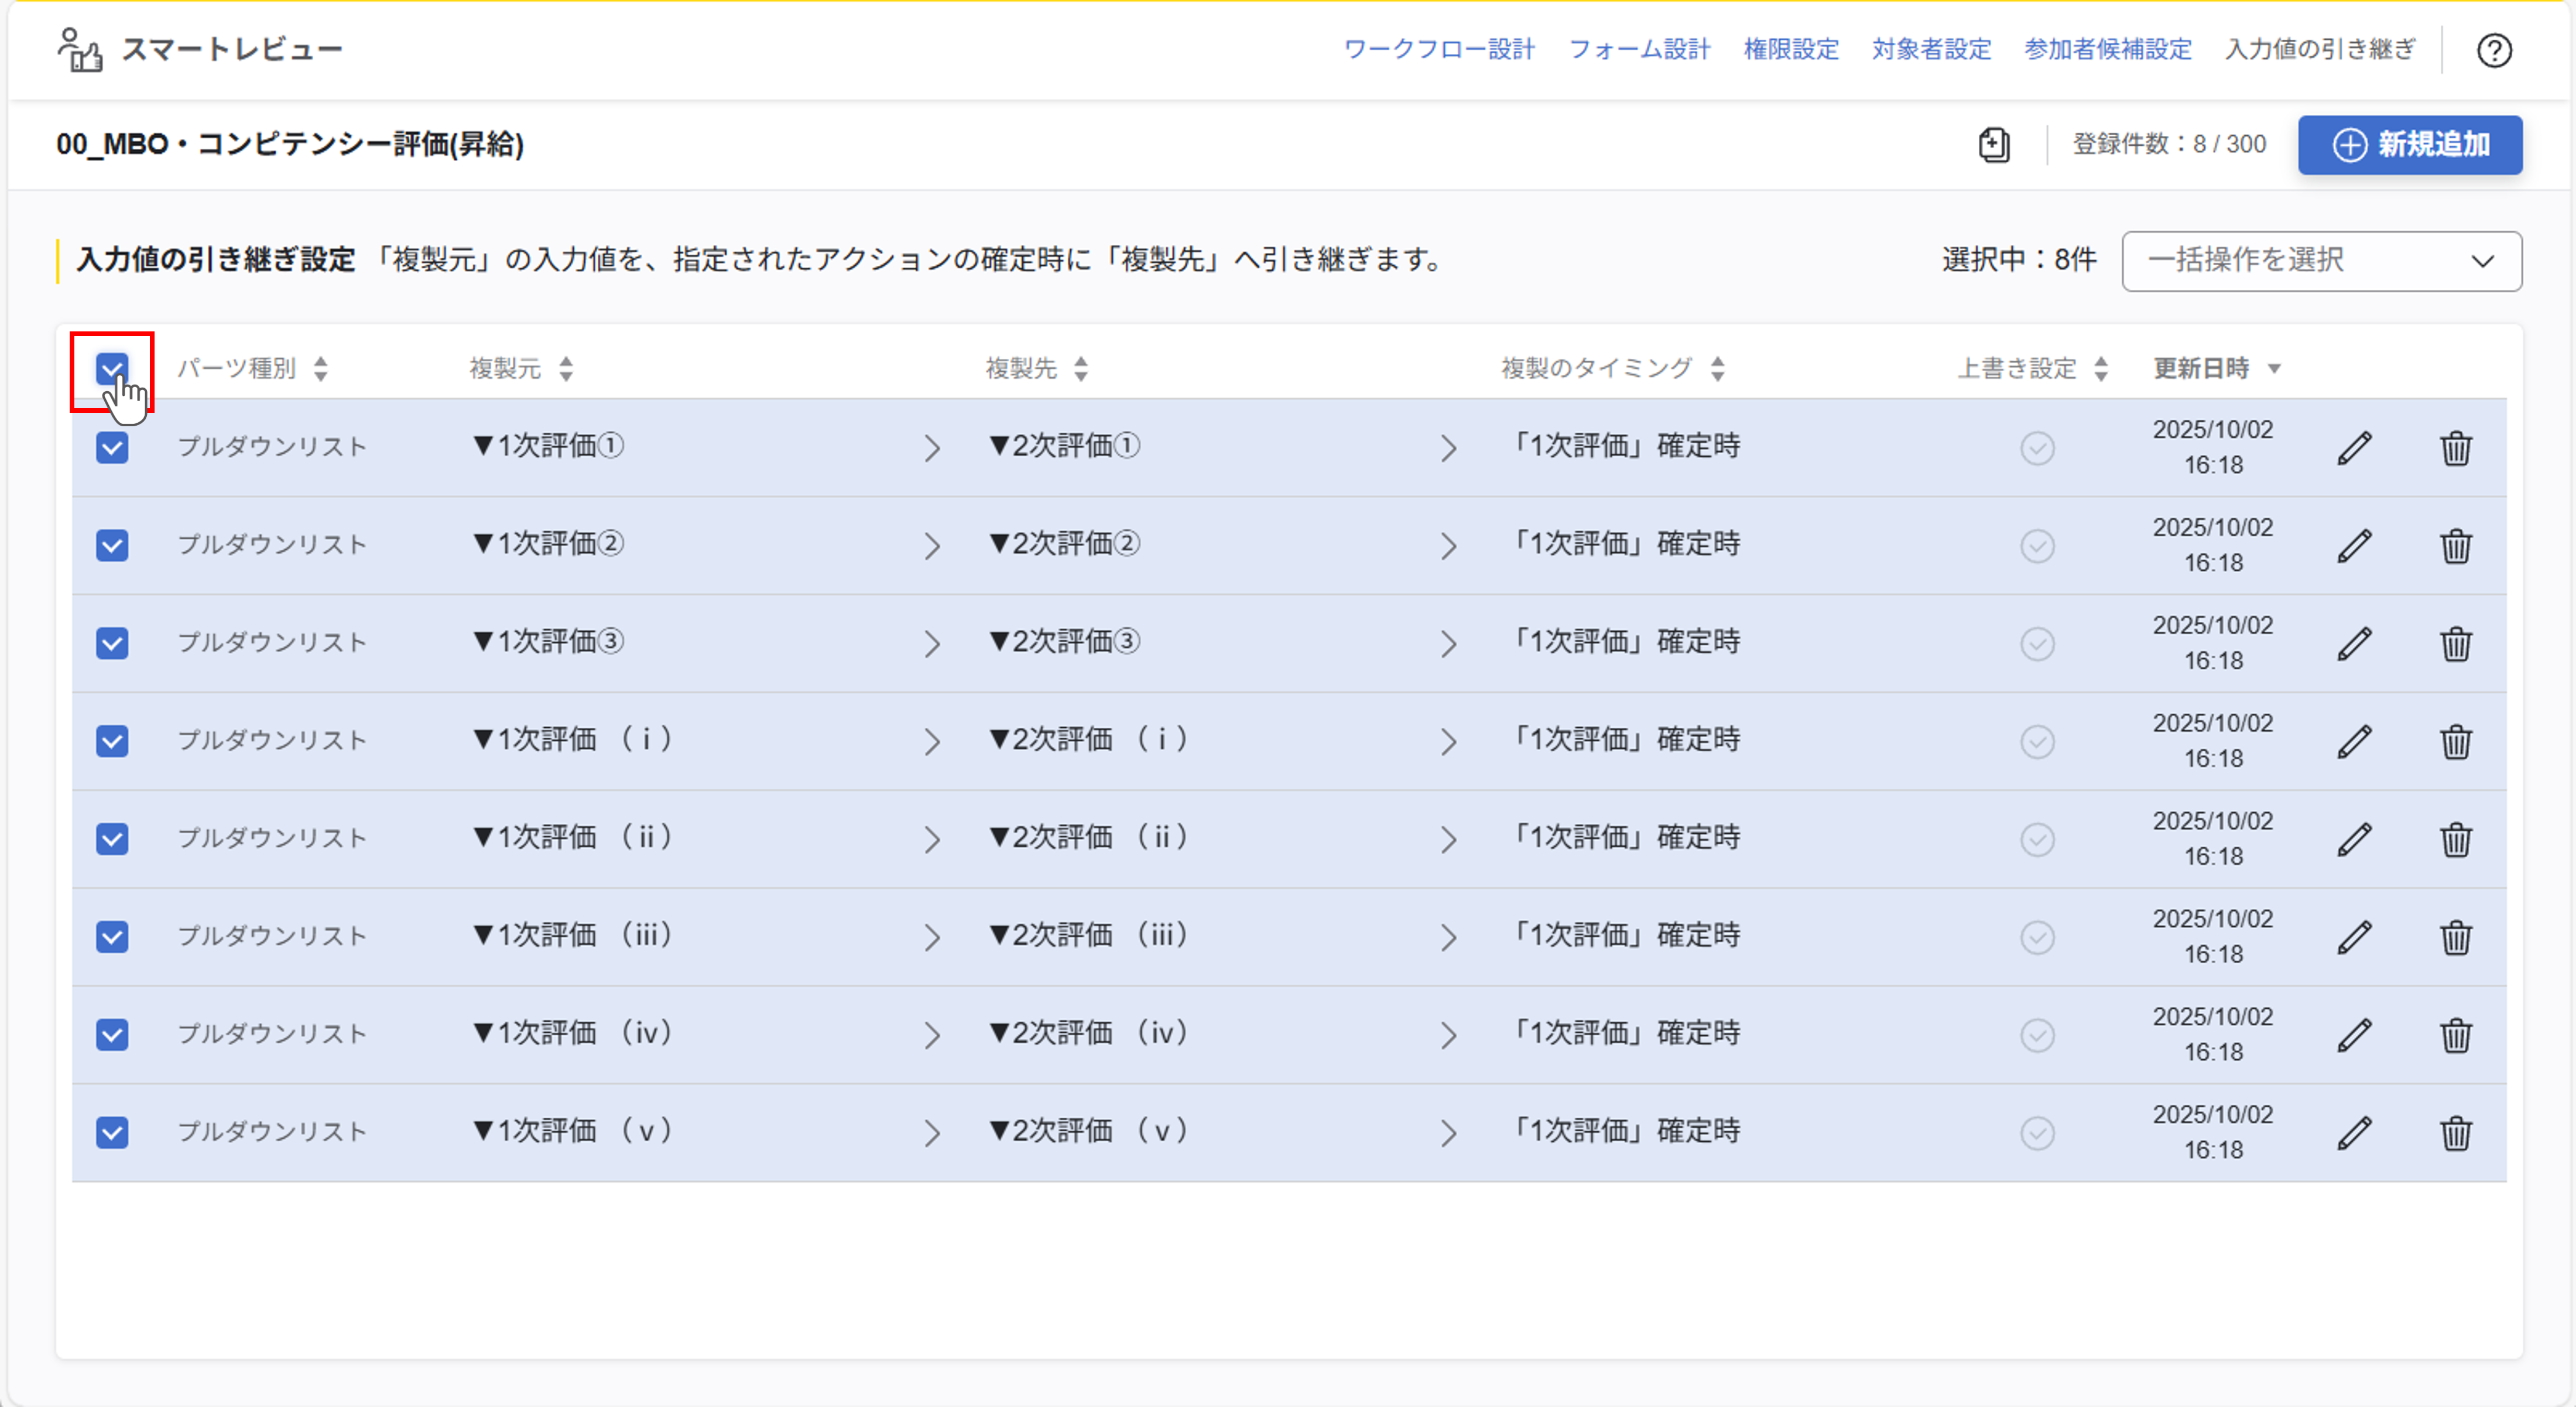Click the 上書き設定 check icon on the first row
Viewport: 2576px width, 1407px height.
click(x=2039, y=447)
